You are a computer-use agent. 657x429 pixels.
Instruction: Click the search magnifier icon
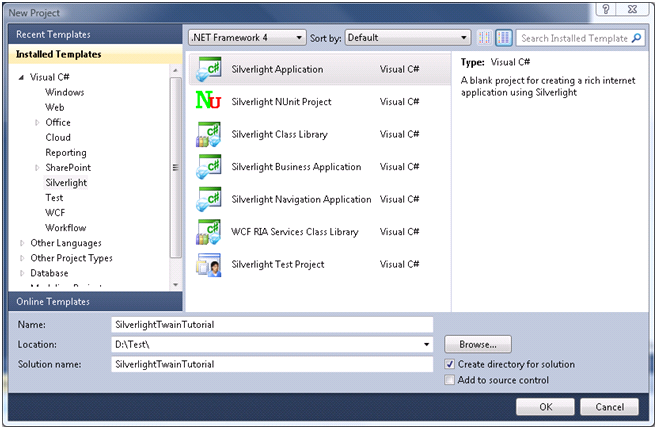636,38
